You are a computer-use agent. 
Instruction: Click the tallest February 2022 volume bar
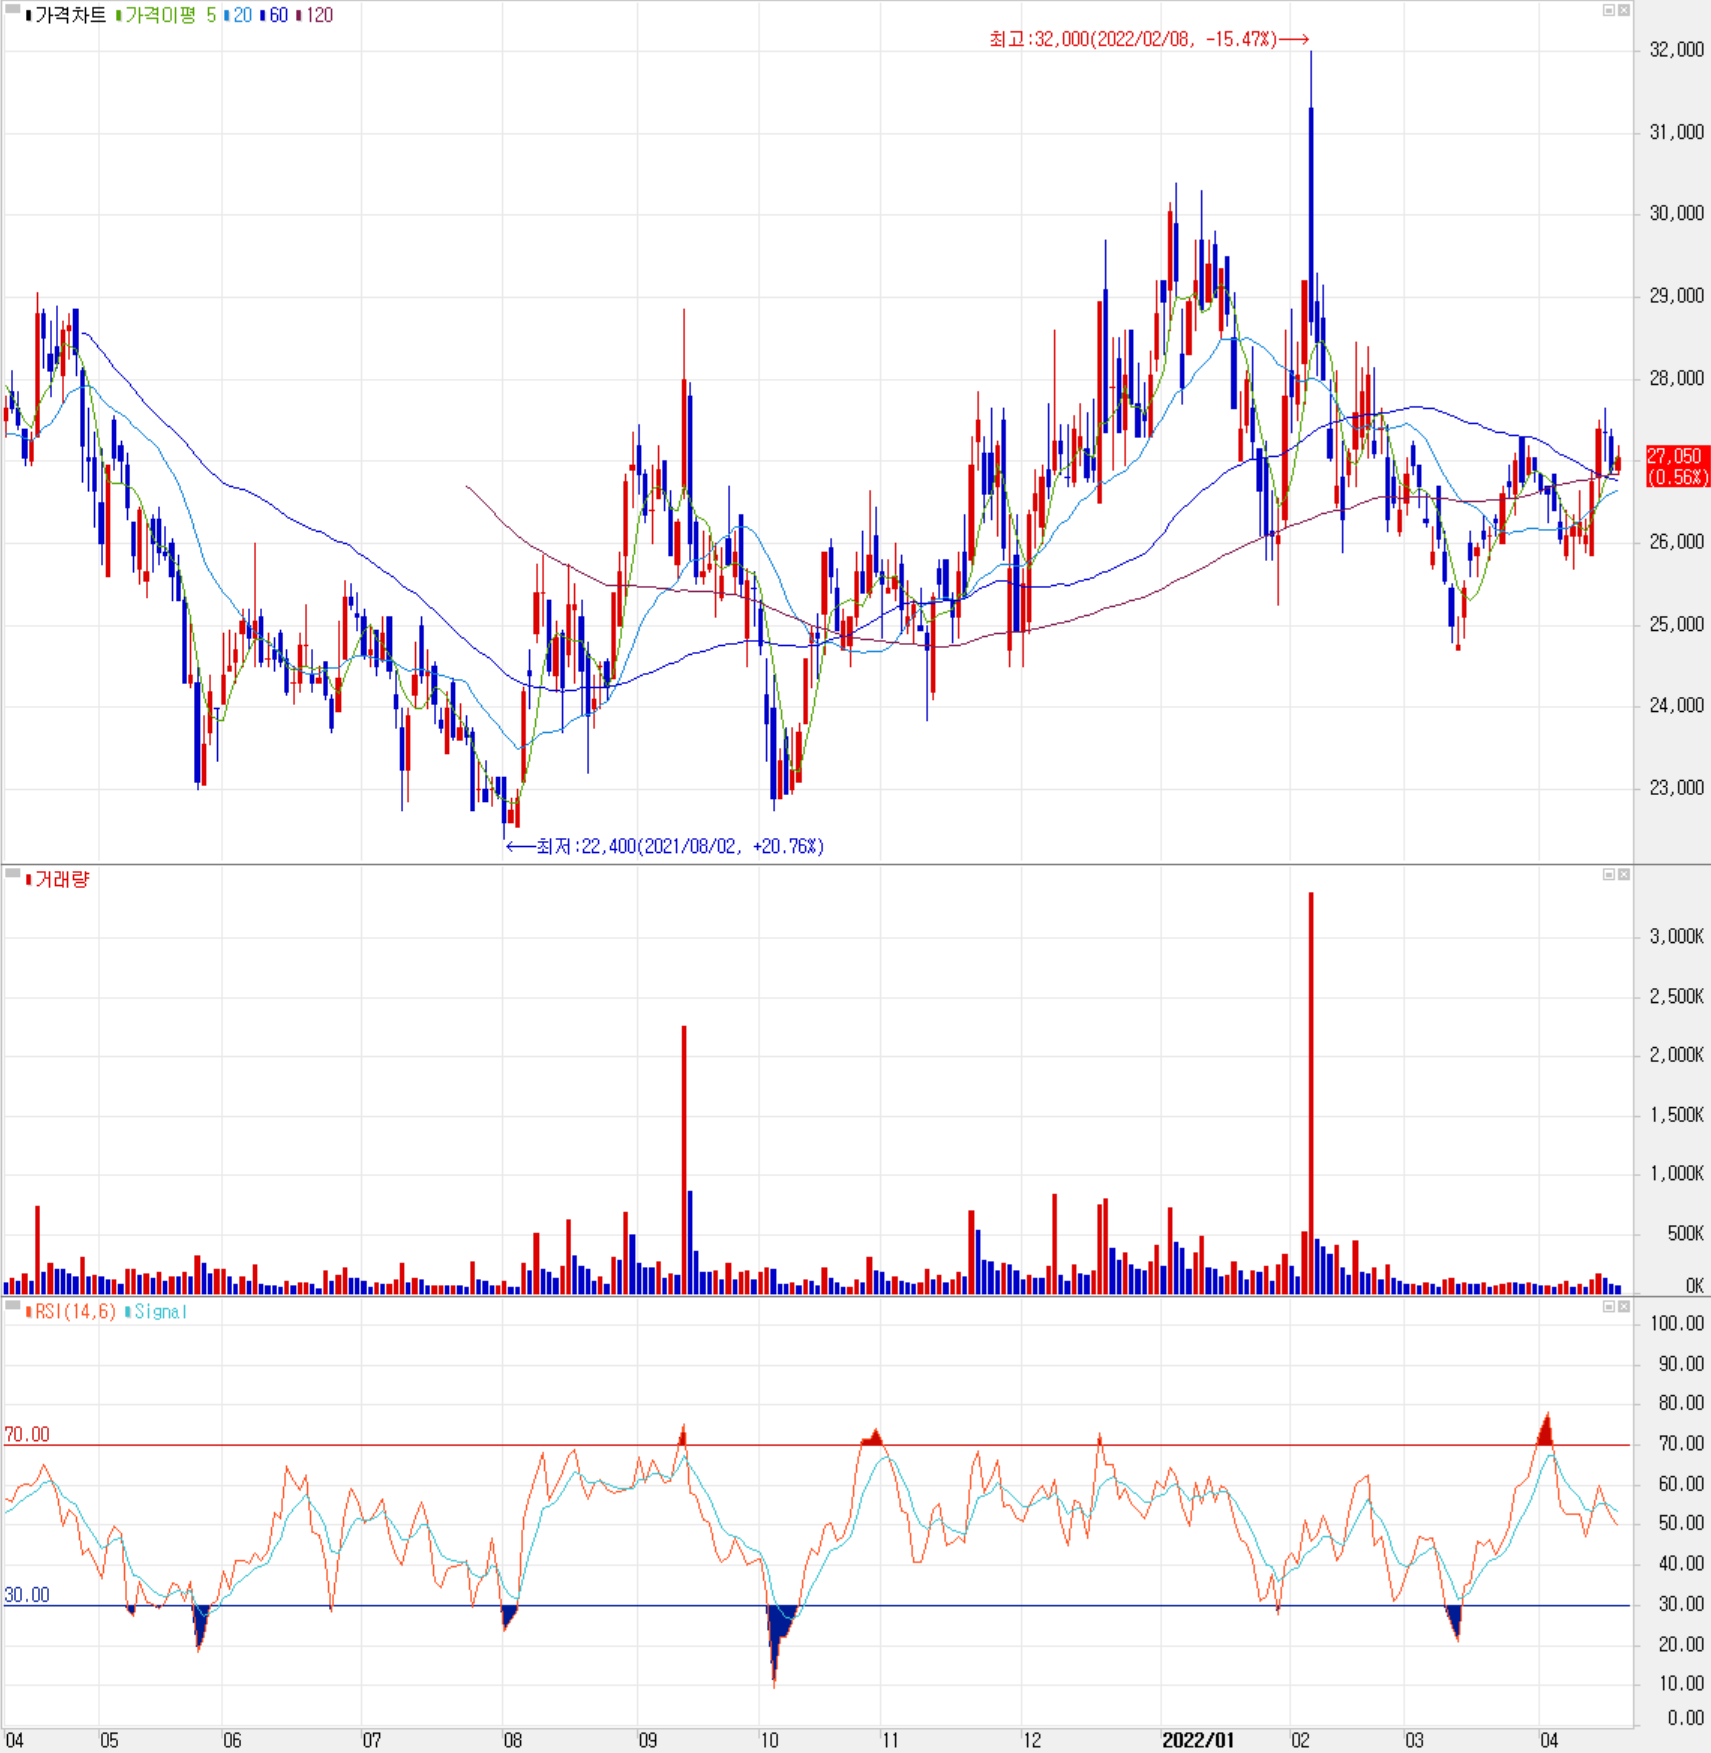(1311, 1093)
